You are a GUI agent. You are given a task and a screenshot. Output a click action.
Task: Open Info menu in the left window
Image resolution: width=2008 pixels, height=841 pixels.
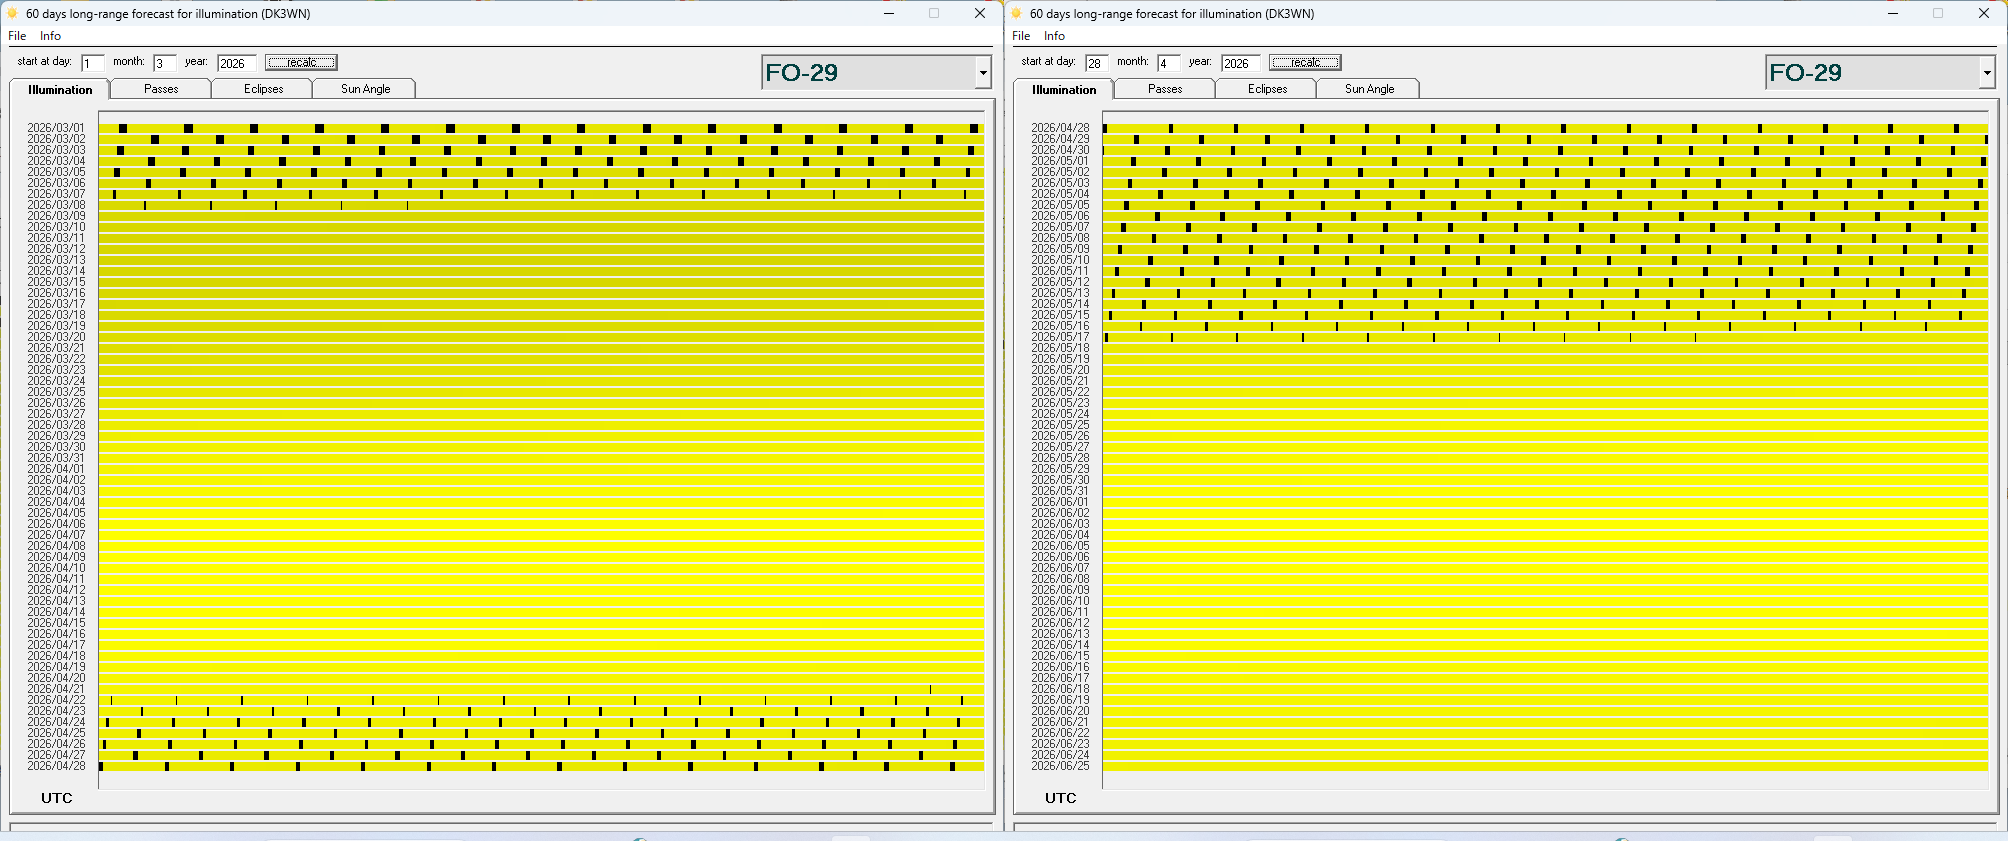coord(50,36)
